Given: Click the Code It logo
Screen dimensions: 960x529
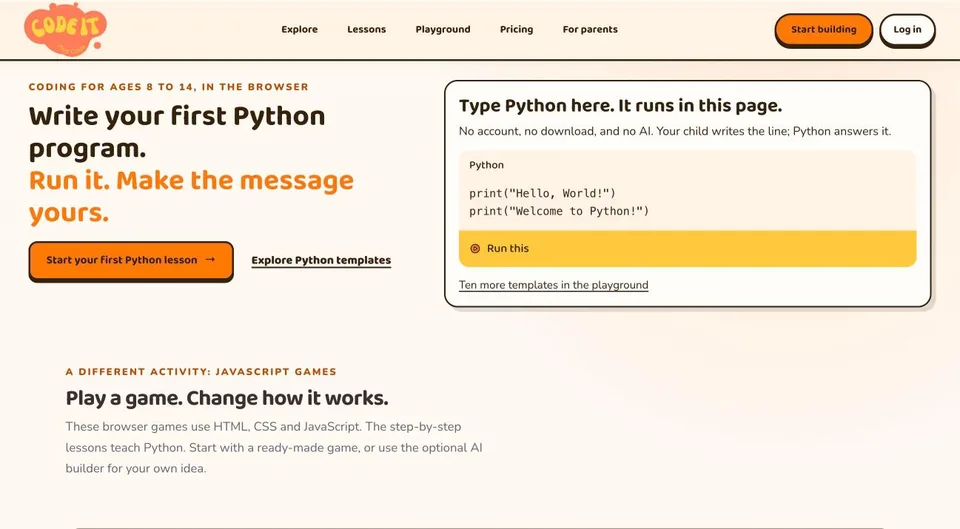Looking at the screenshot, I should (x=66, y=29).
